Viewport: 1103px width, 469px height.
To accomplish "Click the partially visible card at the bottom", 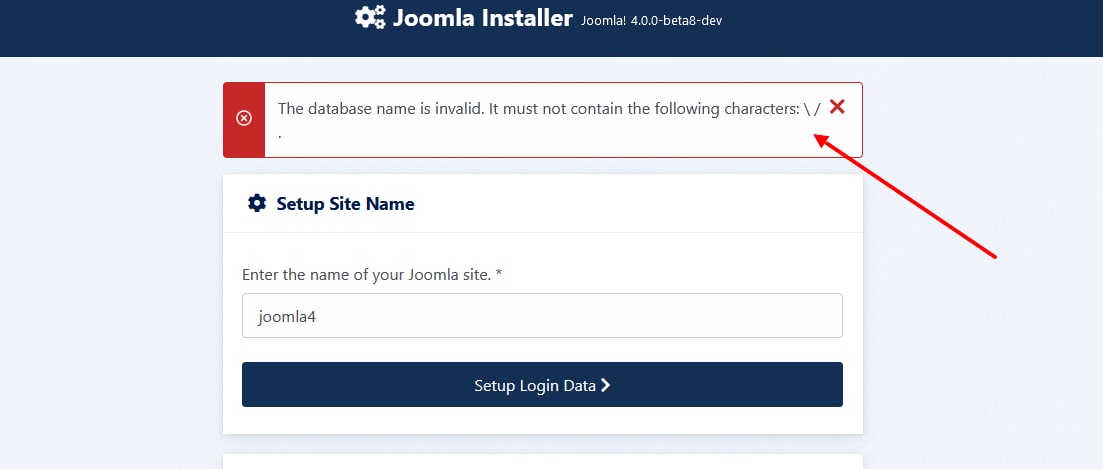I will (x=542, y=462).
